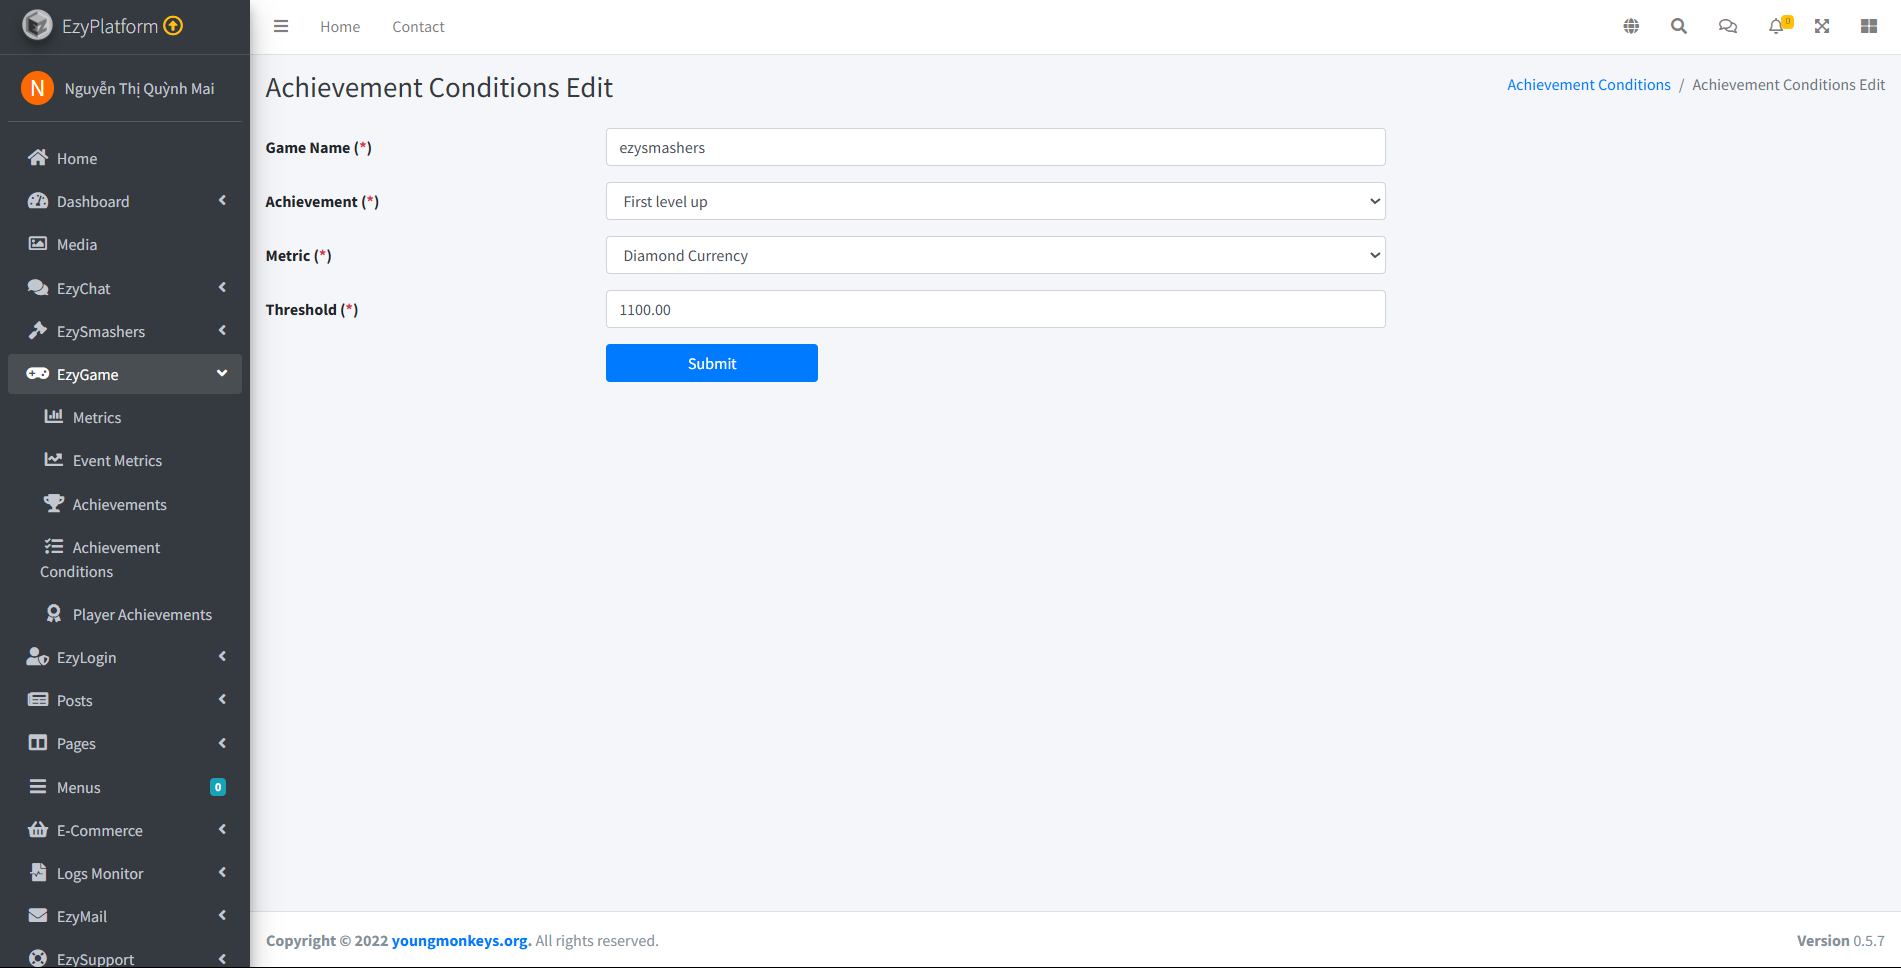Go to Event Metrics in the sidebar
This screenshot has width=1901, height=968.
click(x=117, y=460)
